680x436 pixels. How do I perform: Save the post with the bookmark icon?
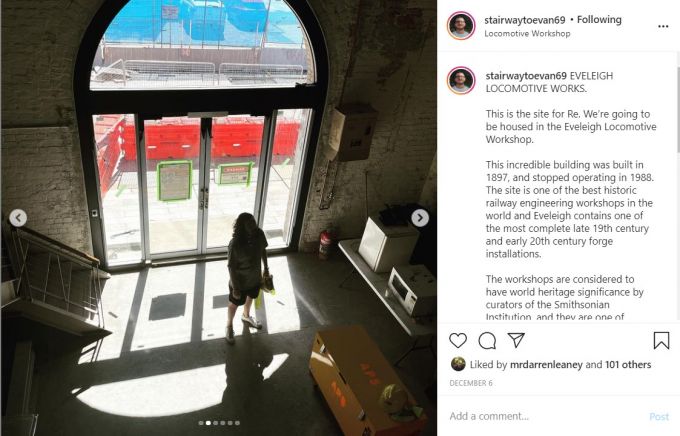(x=661, y=341)
